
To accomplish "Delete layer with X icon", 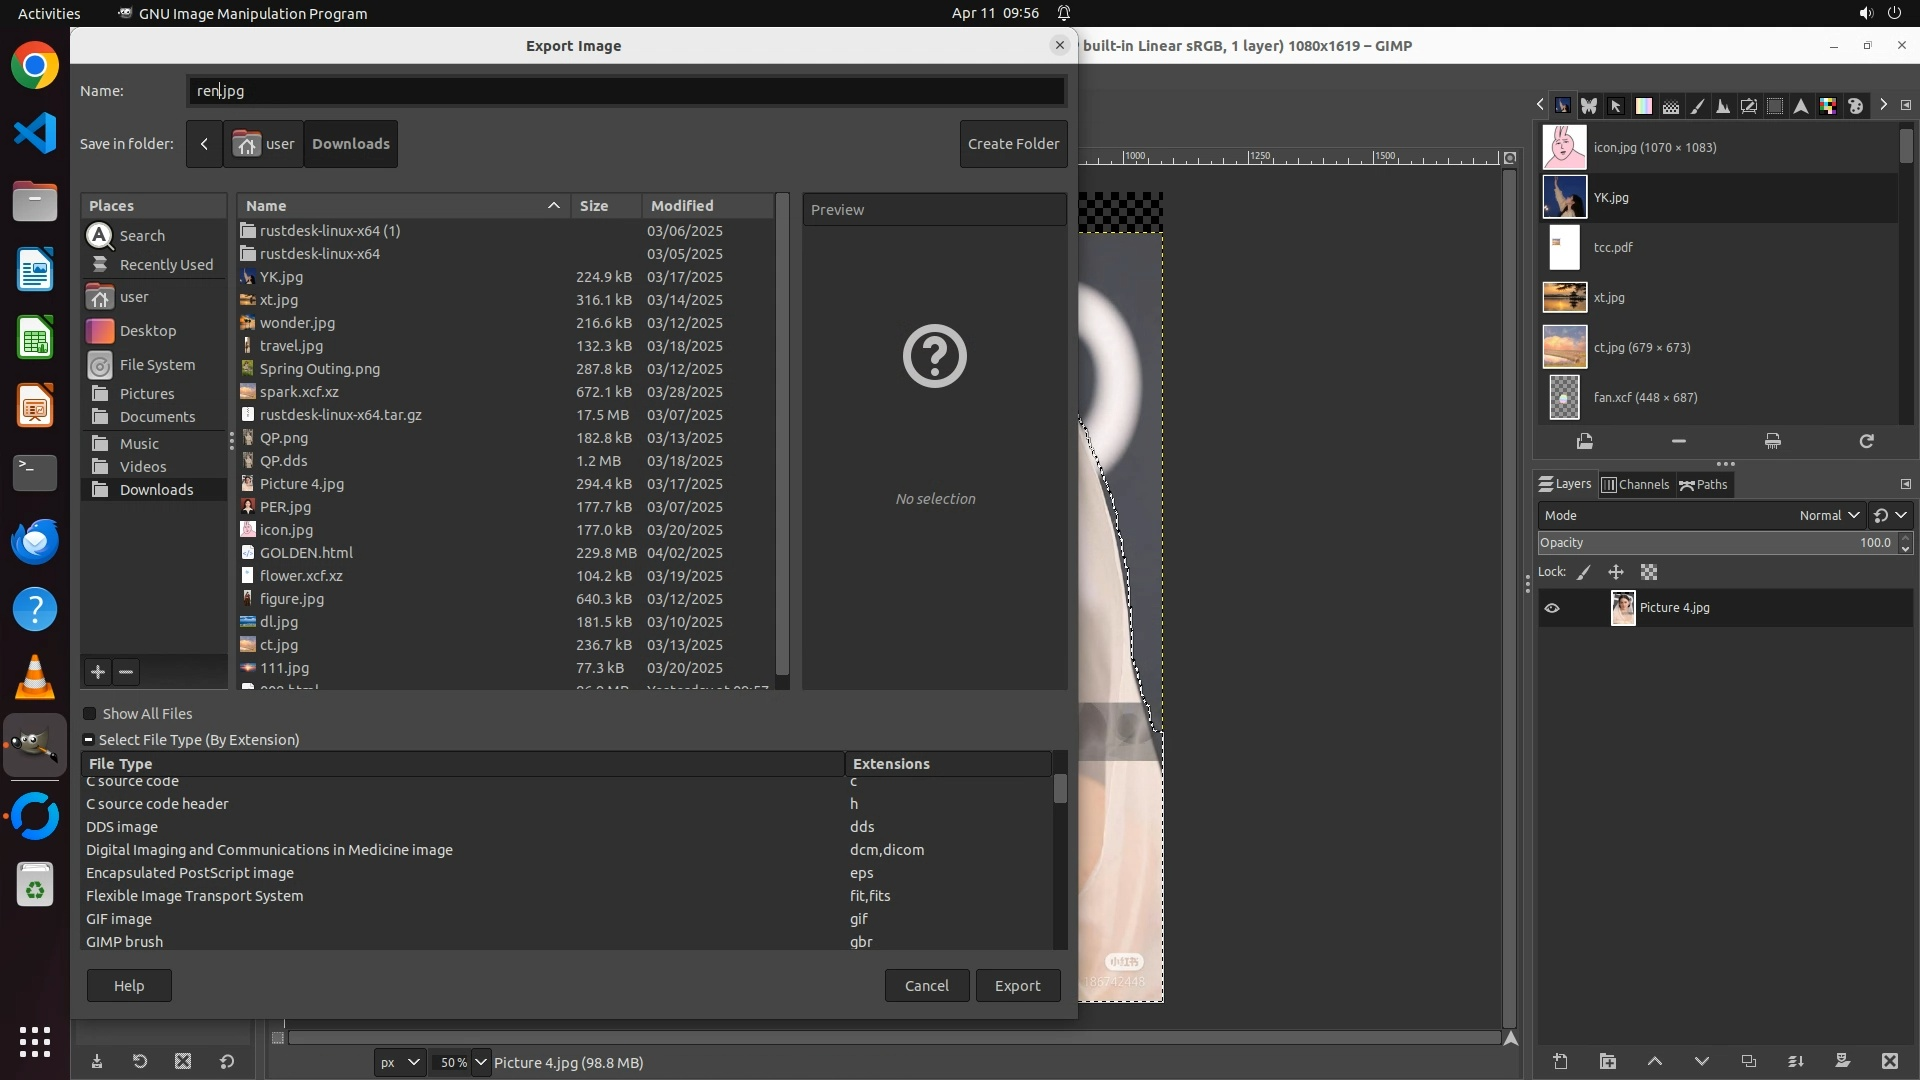I will coord(1889,1062).
